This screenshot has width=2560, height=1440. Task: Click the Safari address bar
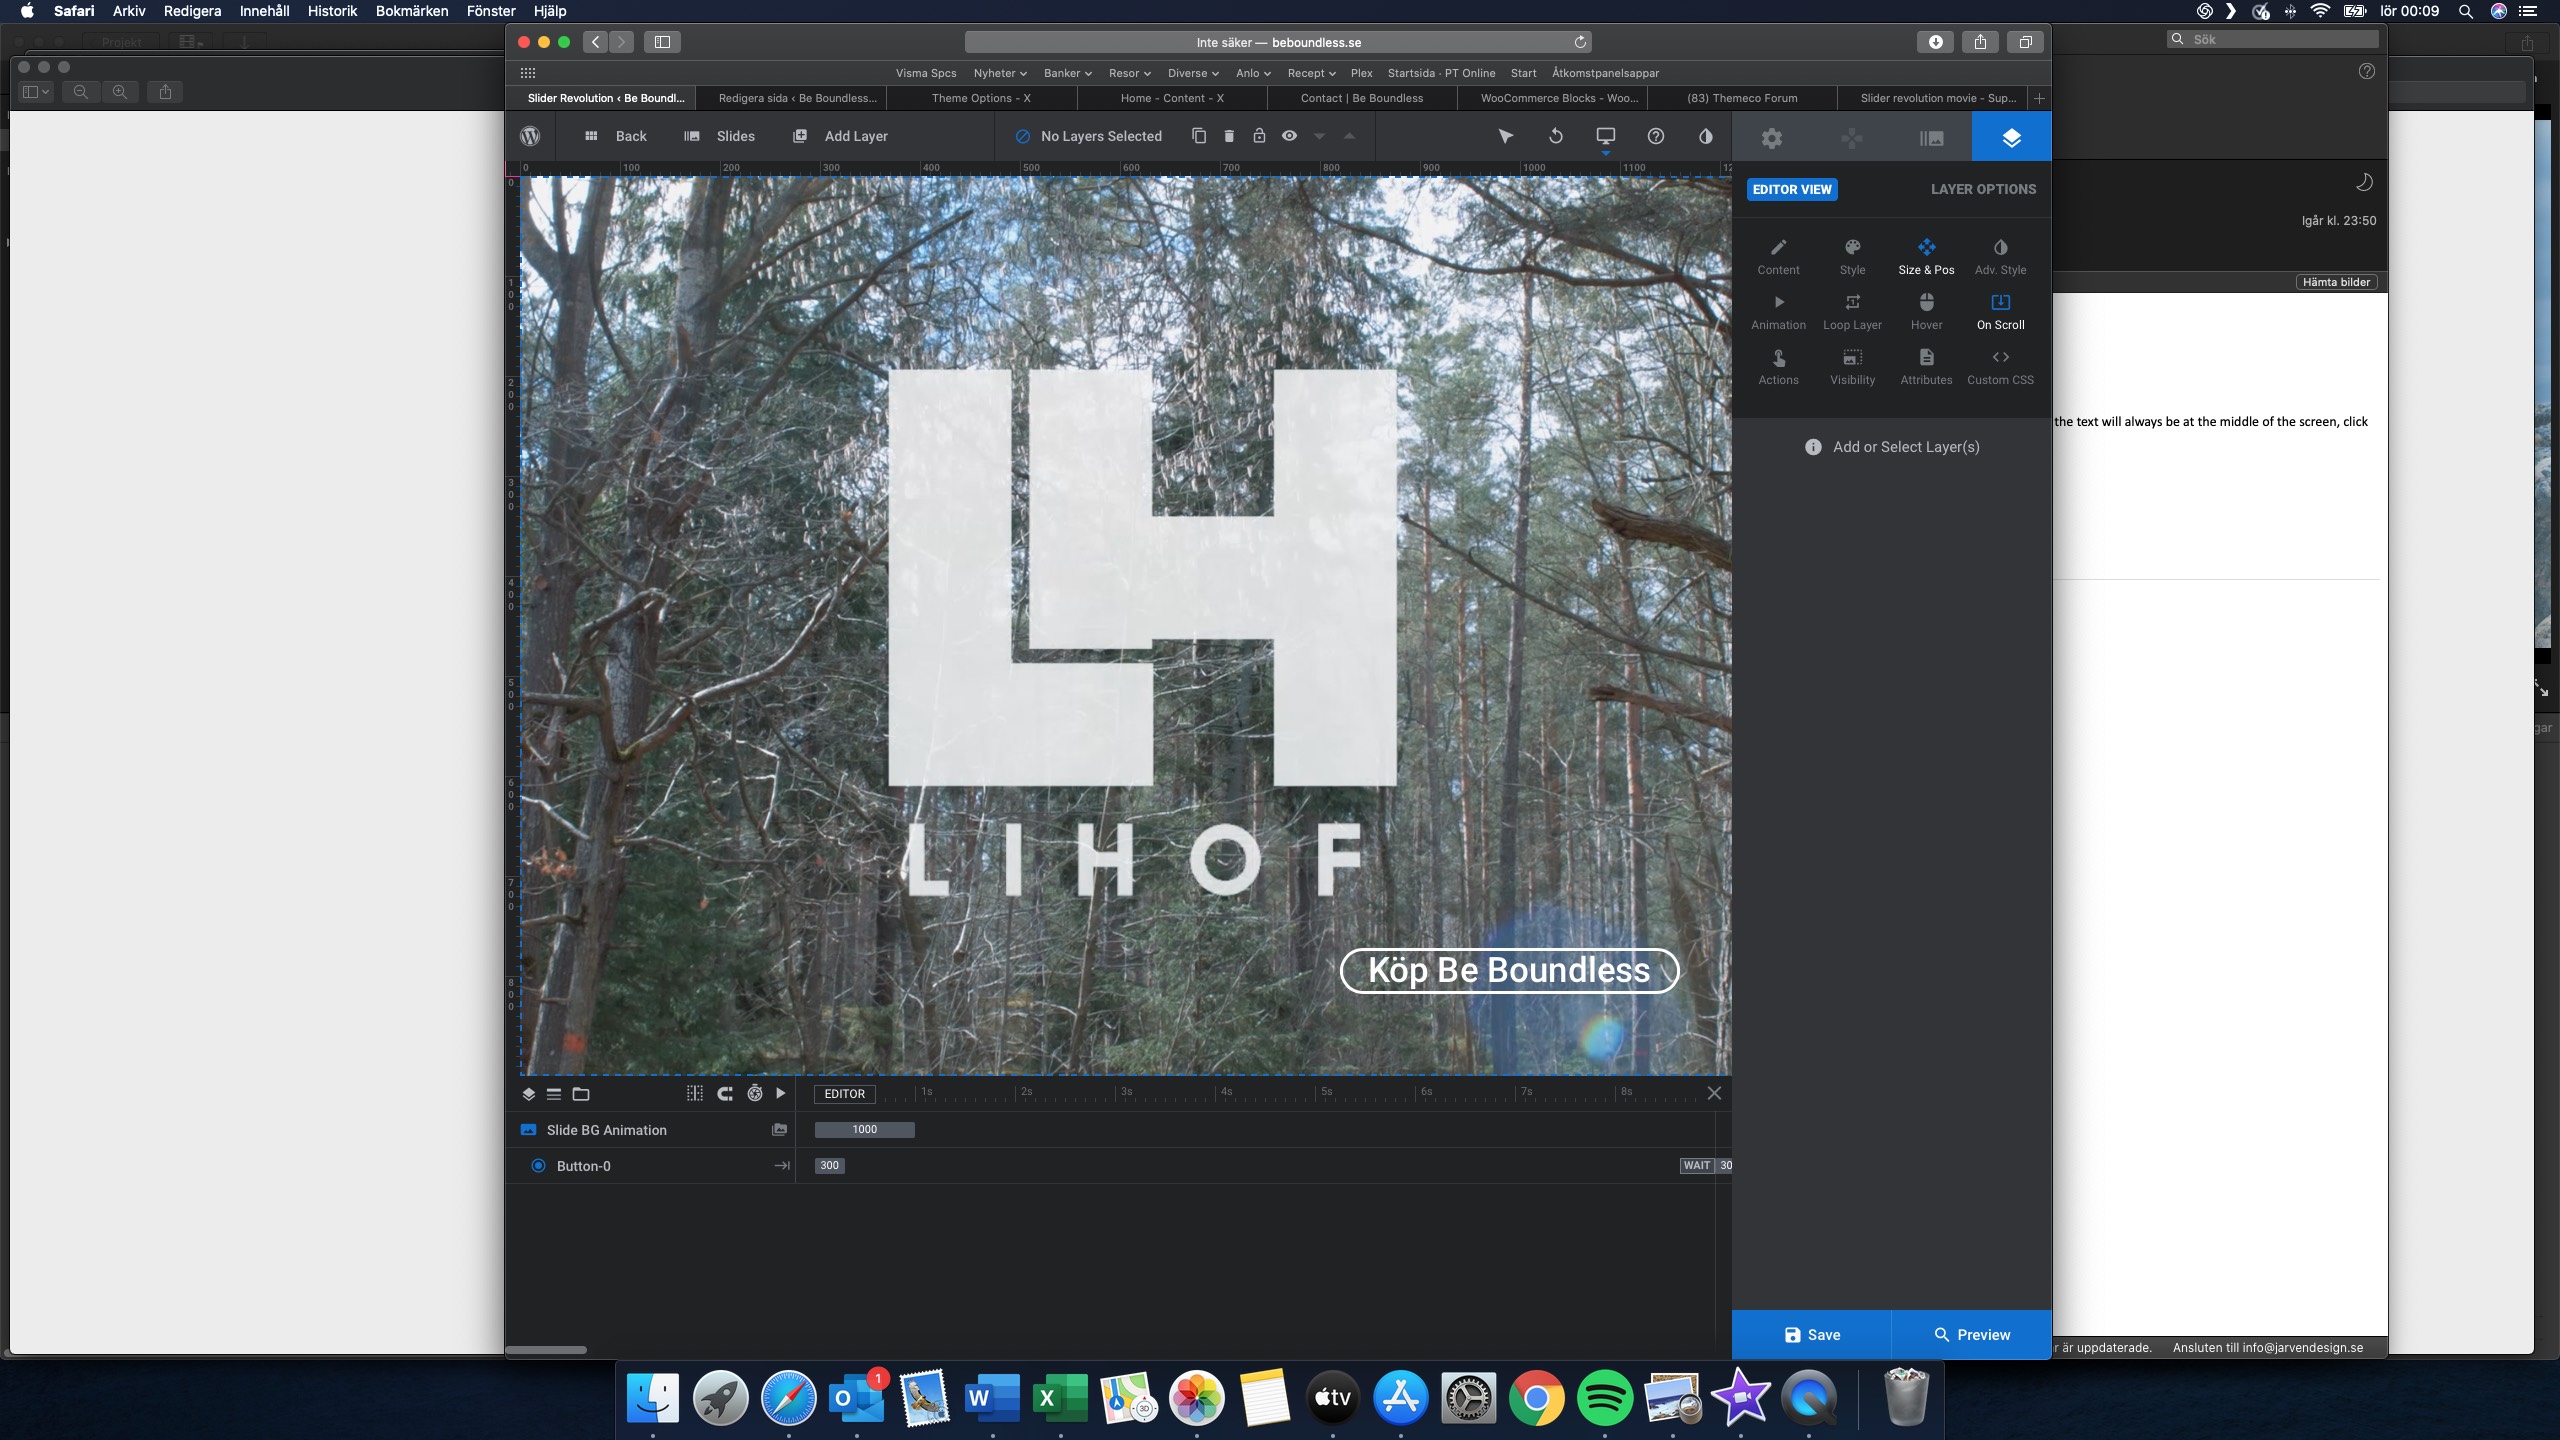[x=1278, y=42]
